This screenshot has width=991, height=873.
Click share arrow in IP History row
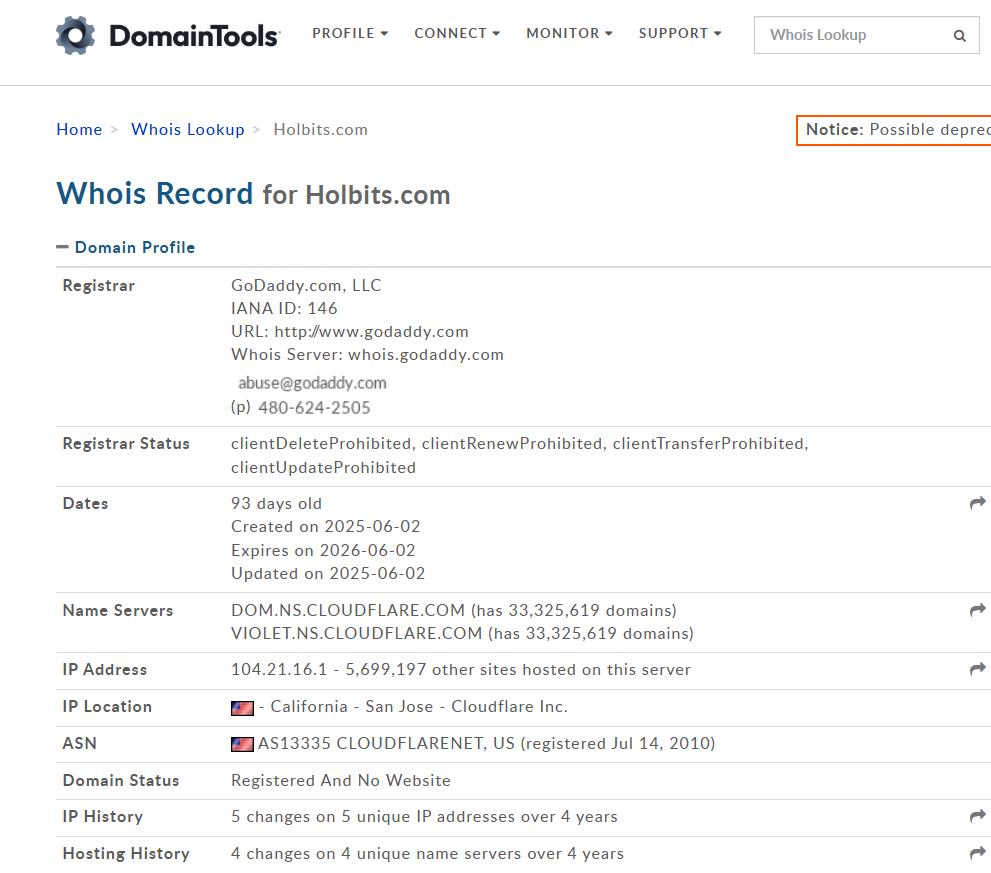tap(978, 817)
